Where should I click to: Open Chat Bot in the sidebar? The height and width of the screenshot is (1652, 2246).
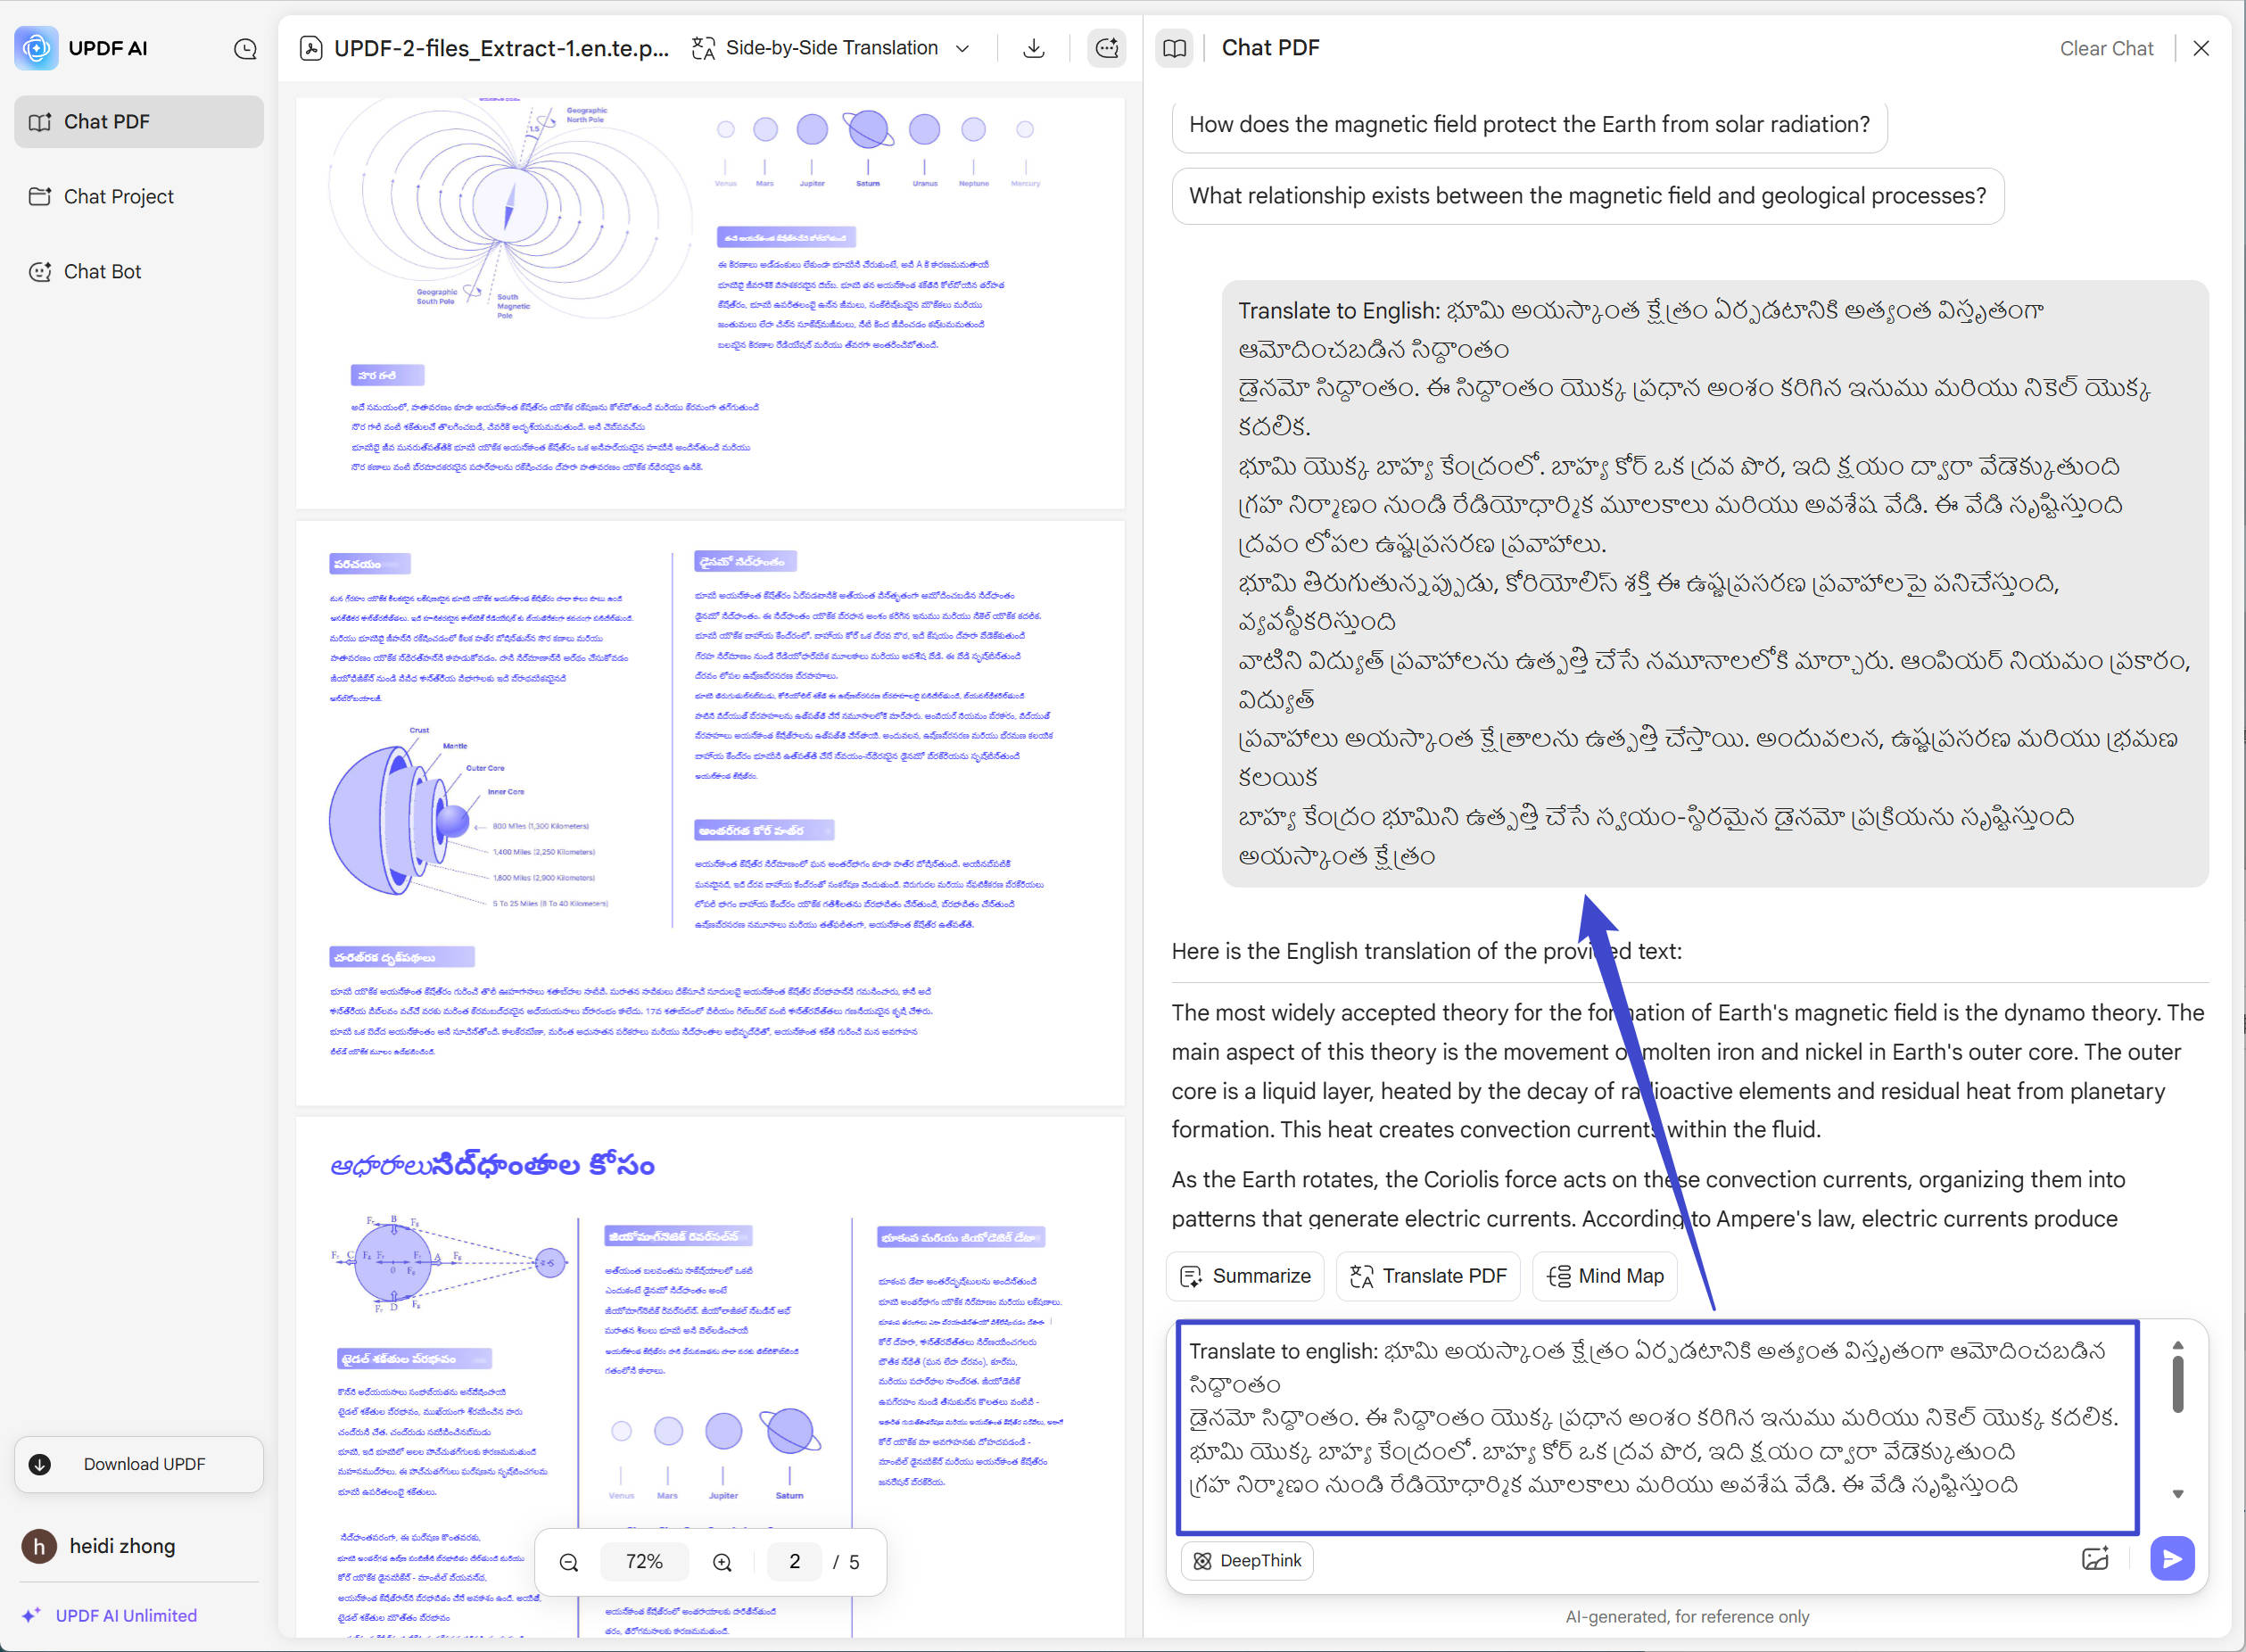tap(139, 271)
